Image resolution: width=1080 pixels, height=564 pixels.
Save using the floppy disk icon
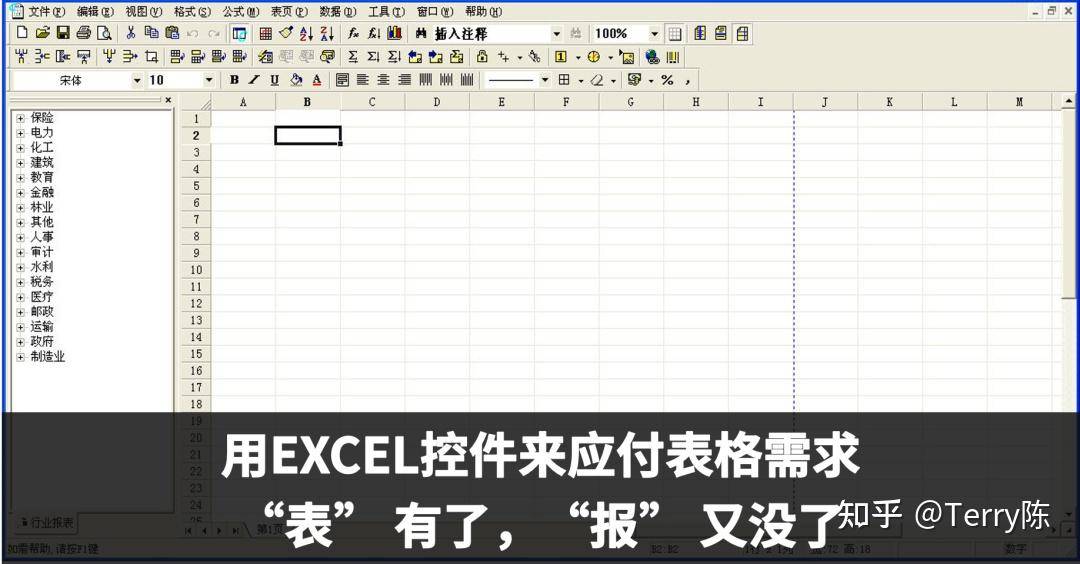pos(63,33)
